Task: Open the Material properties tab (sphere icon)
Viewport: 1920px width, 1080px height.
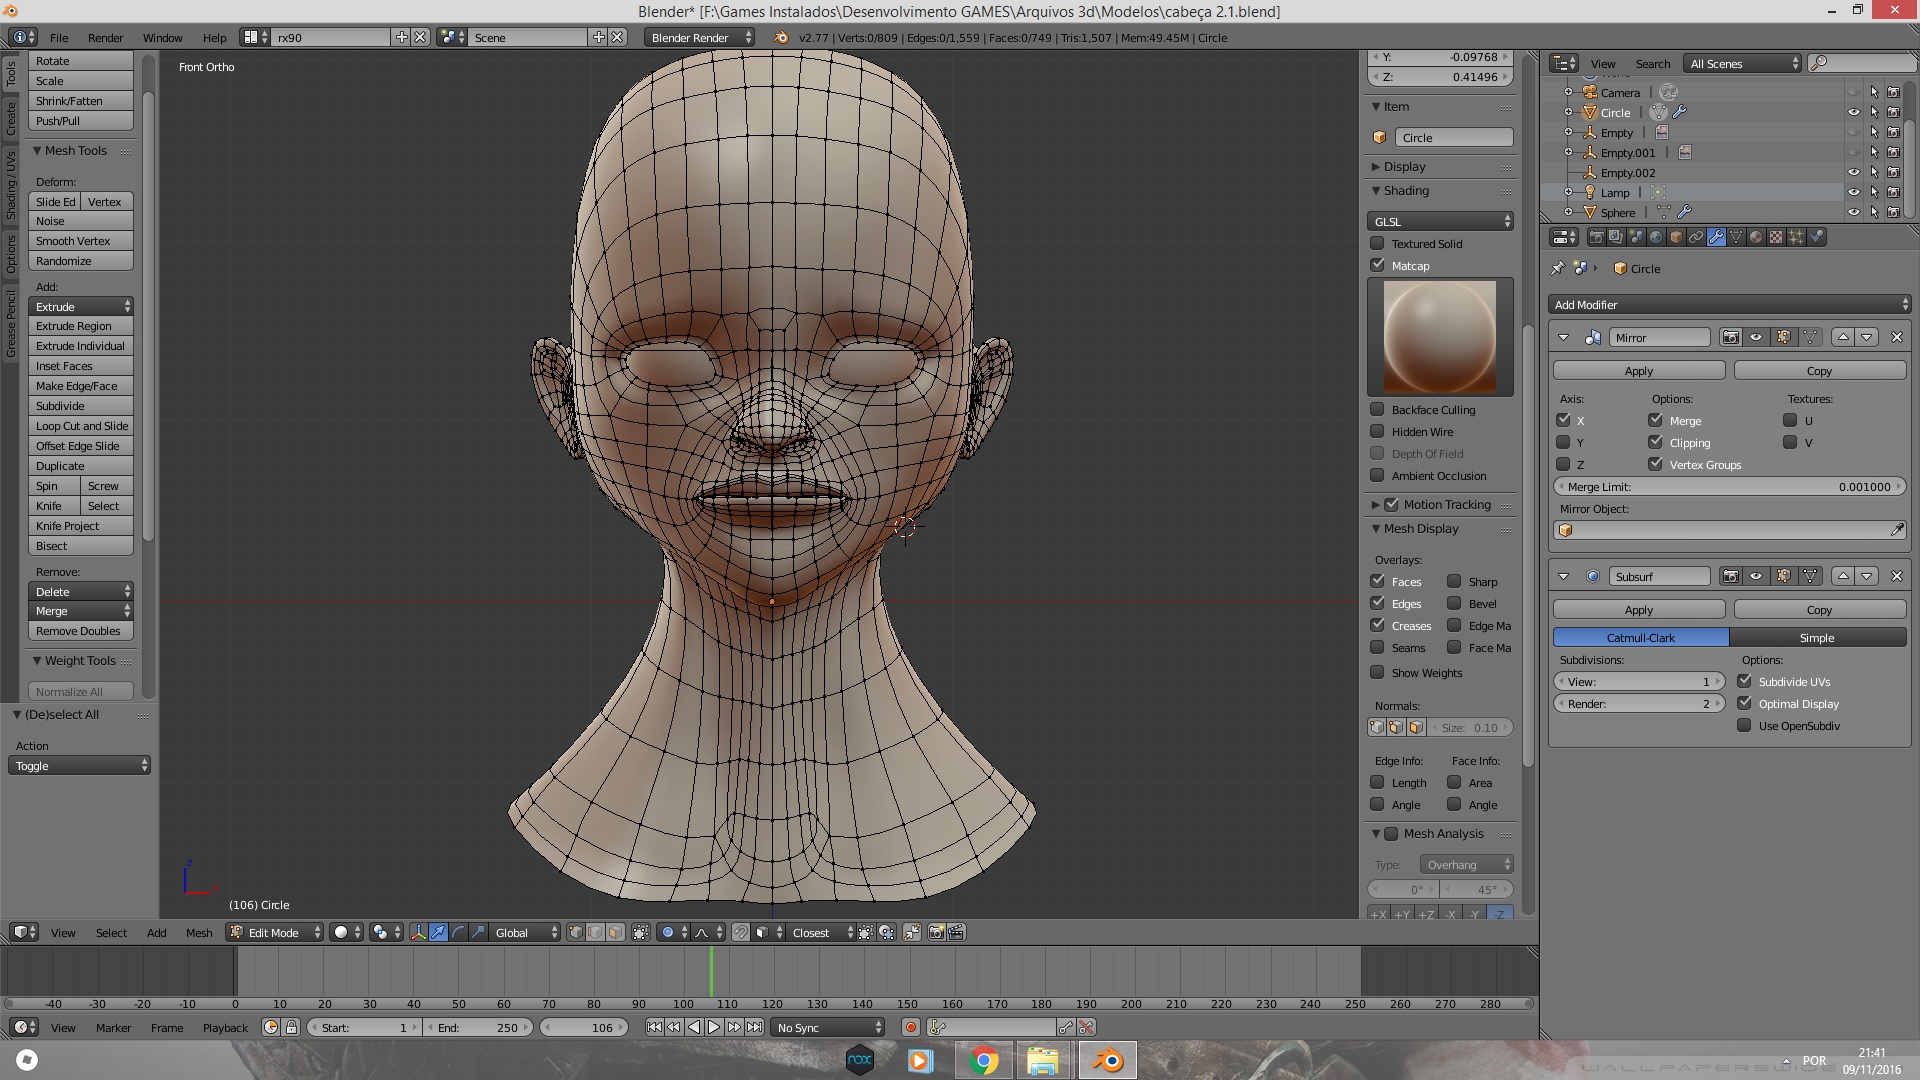Action: (1756, 237)
